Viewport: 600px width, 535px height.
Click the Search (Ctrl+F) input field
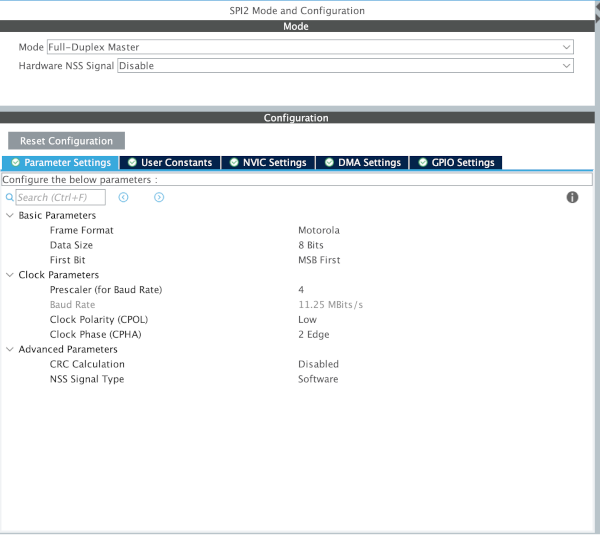click(60, 198)
